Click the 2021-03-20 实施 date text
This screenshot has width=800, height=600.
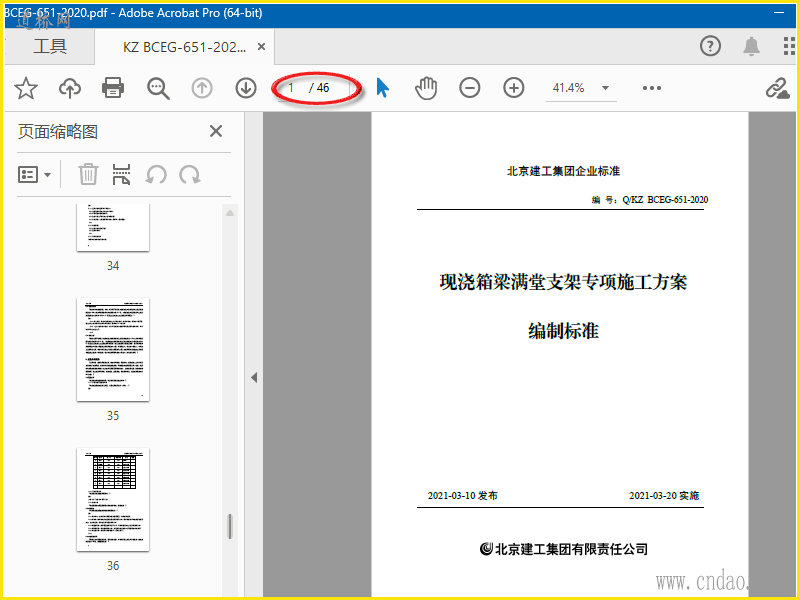(x=664, y=495)
